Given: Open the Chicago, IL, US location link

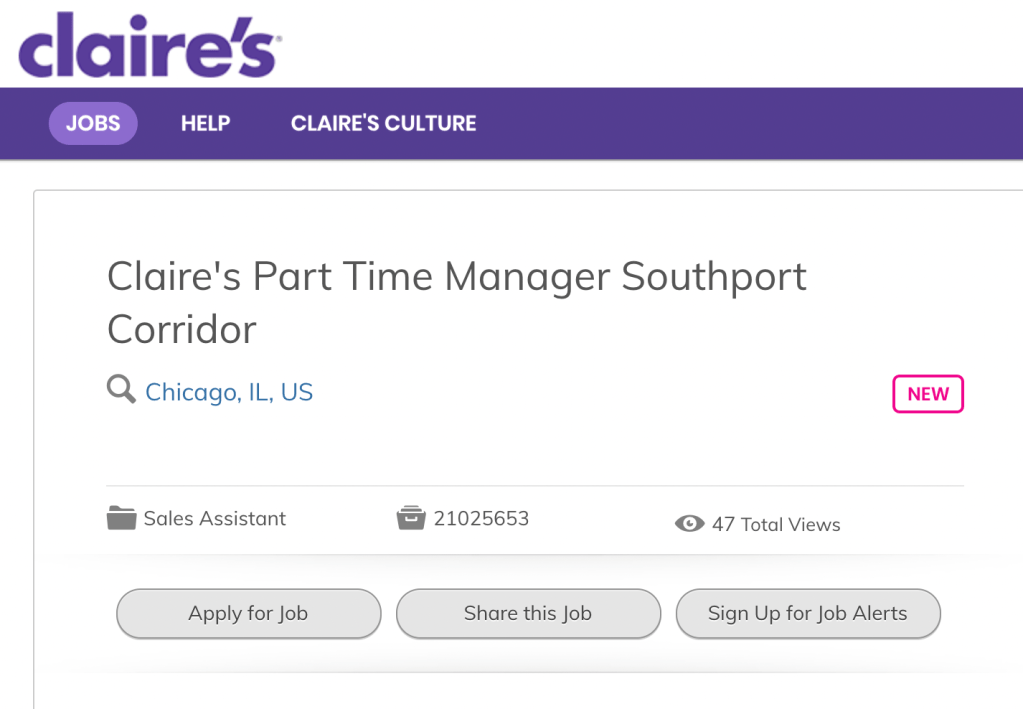Looking at the screenshot, I should [x=229, y=392].
